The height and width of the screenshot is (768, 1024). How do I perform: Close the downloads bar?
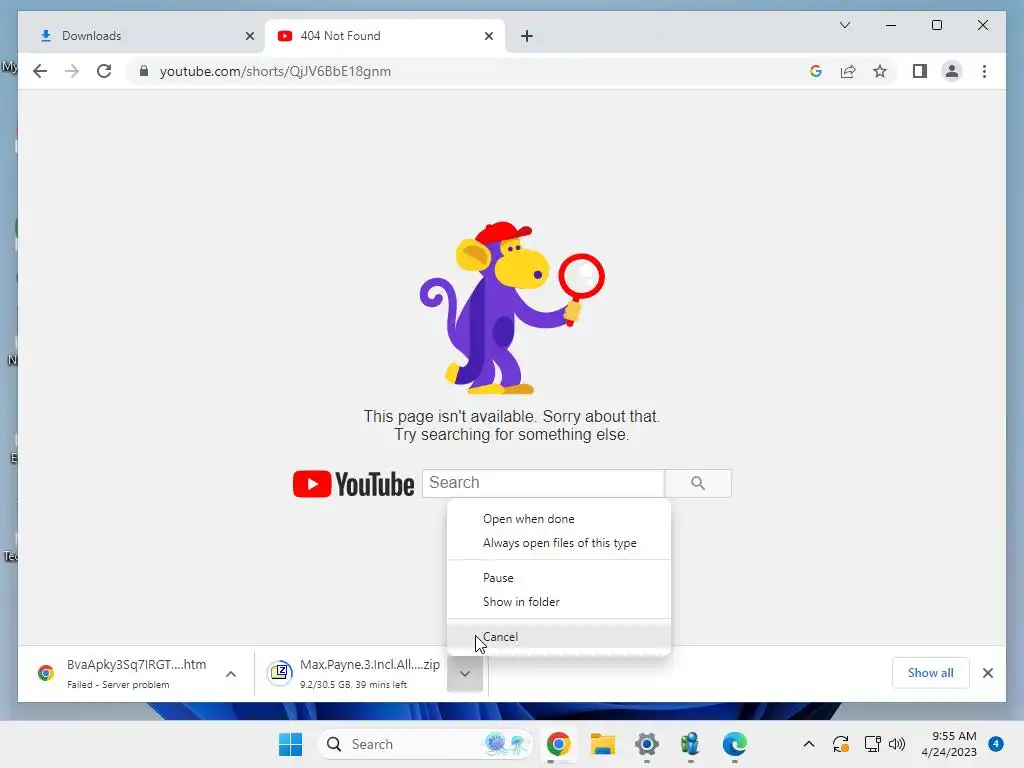pyautogui.click(x=987, y=673)
